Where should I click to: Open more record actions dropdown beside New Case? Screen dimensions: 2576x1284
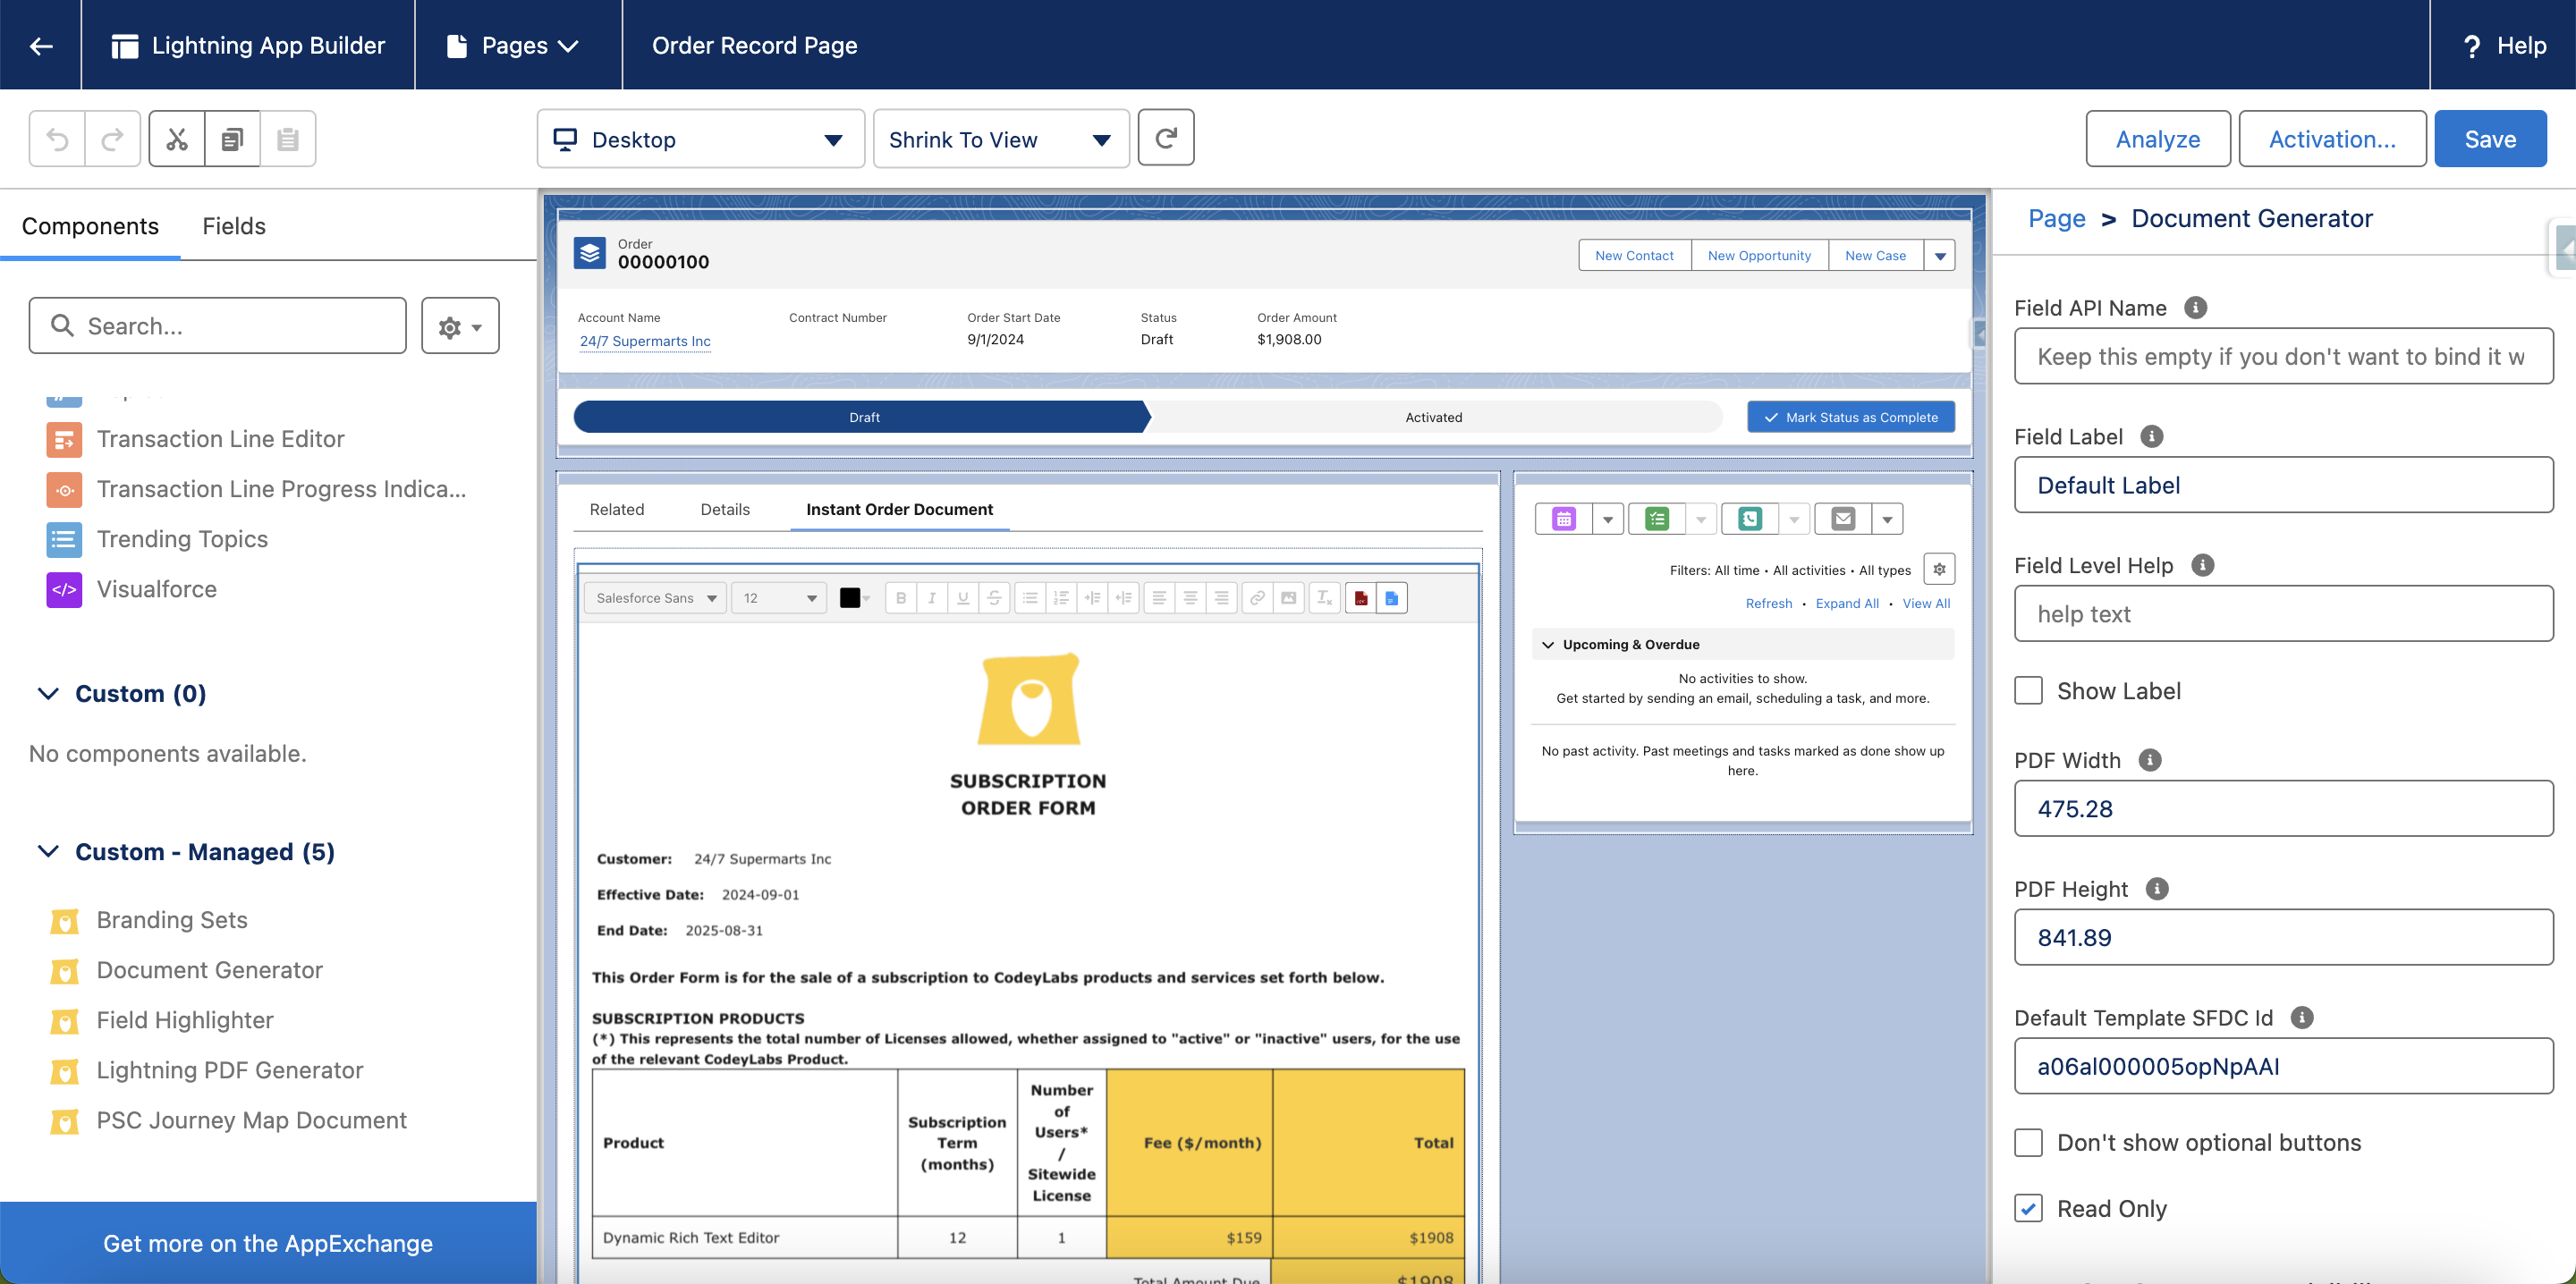[1940, 256]
